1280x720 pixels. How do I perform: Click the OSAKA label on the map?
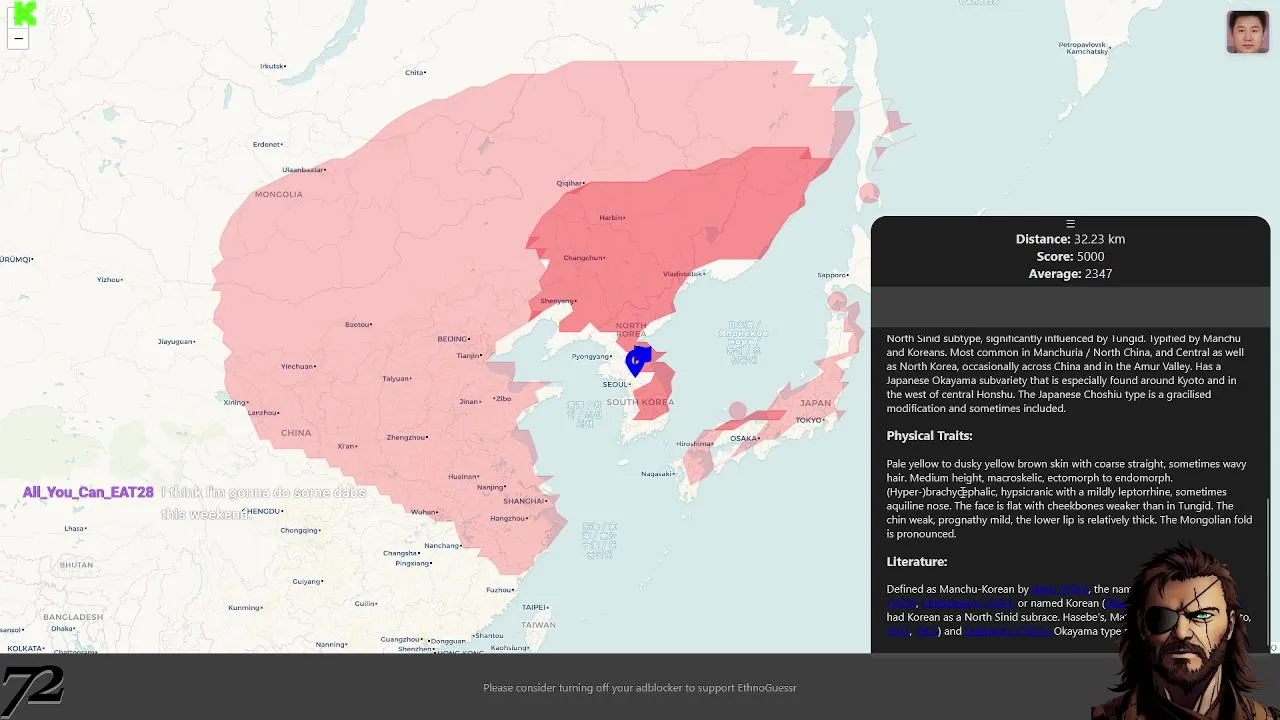pyautogui.click(x=744, y=438)
